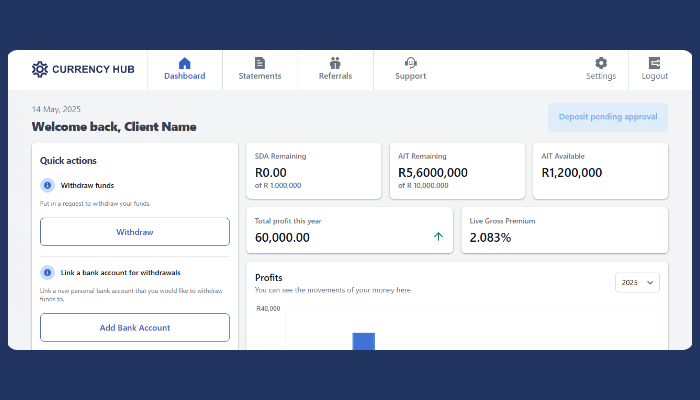Click the Dashboard home icon
Image resolution: width=700 pixels, height=400 pixels.
tap(184, 63)
